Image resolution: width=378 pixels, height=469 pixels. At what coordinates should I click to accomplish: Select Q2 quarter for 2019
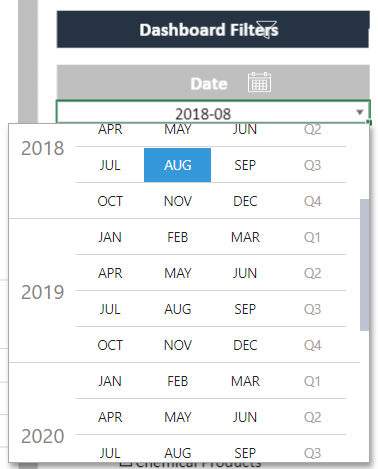coord(312,273)
